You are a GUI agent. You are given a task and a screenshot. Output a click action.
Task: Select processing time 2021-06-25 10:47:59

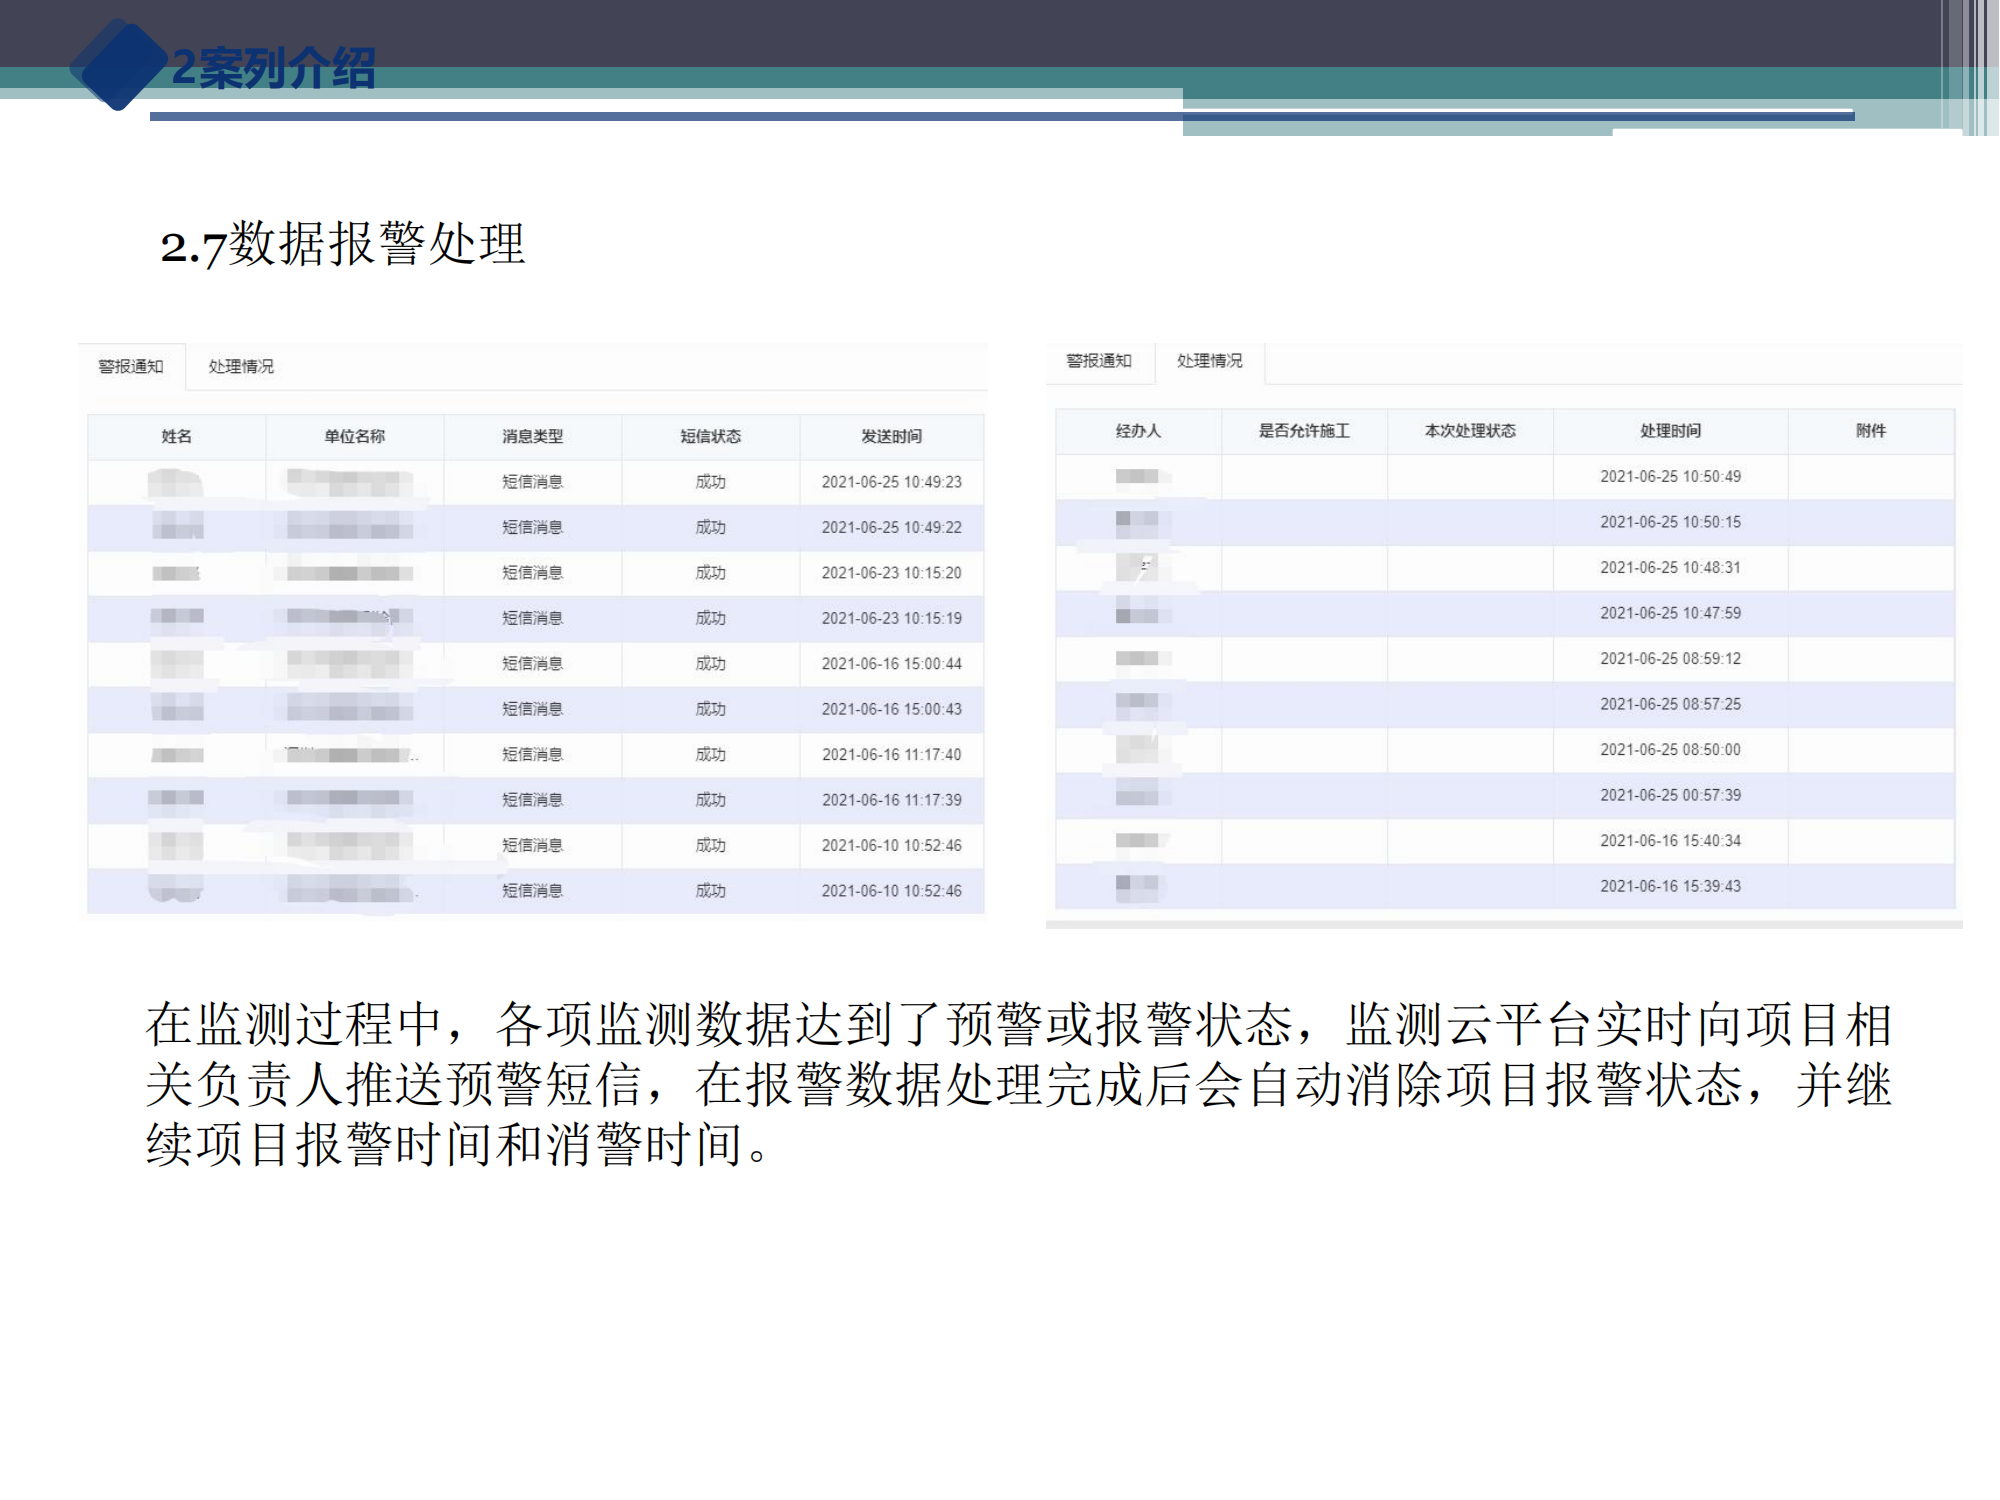[x=1671, y=613]
